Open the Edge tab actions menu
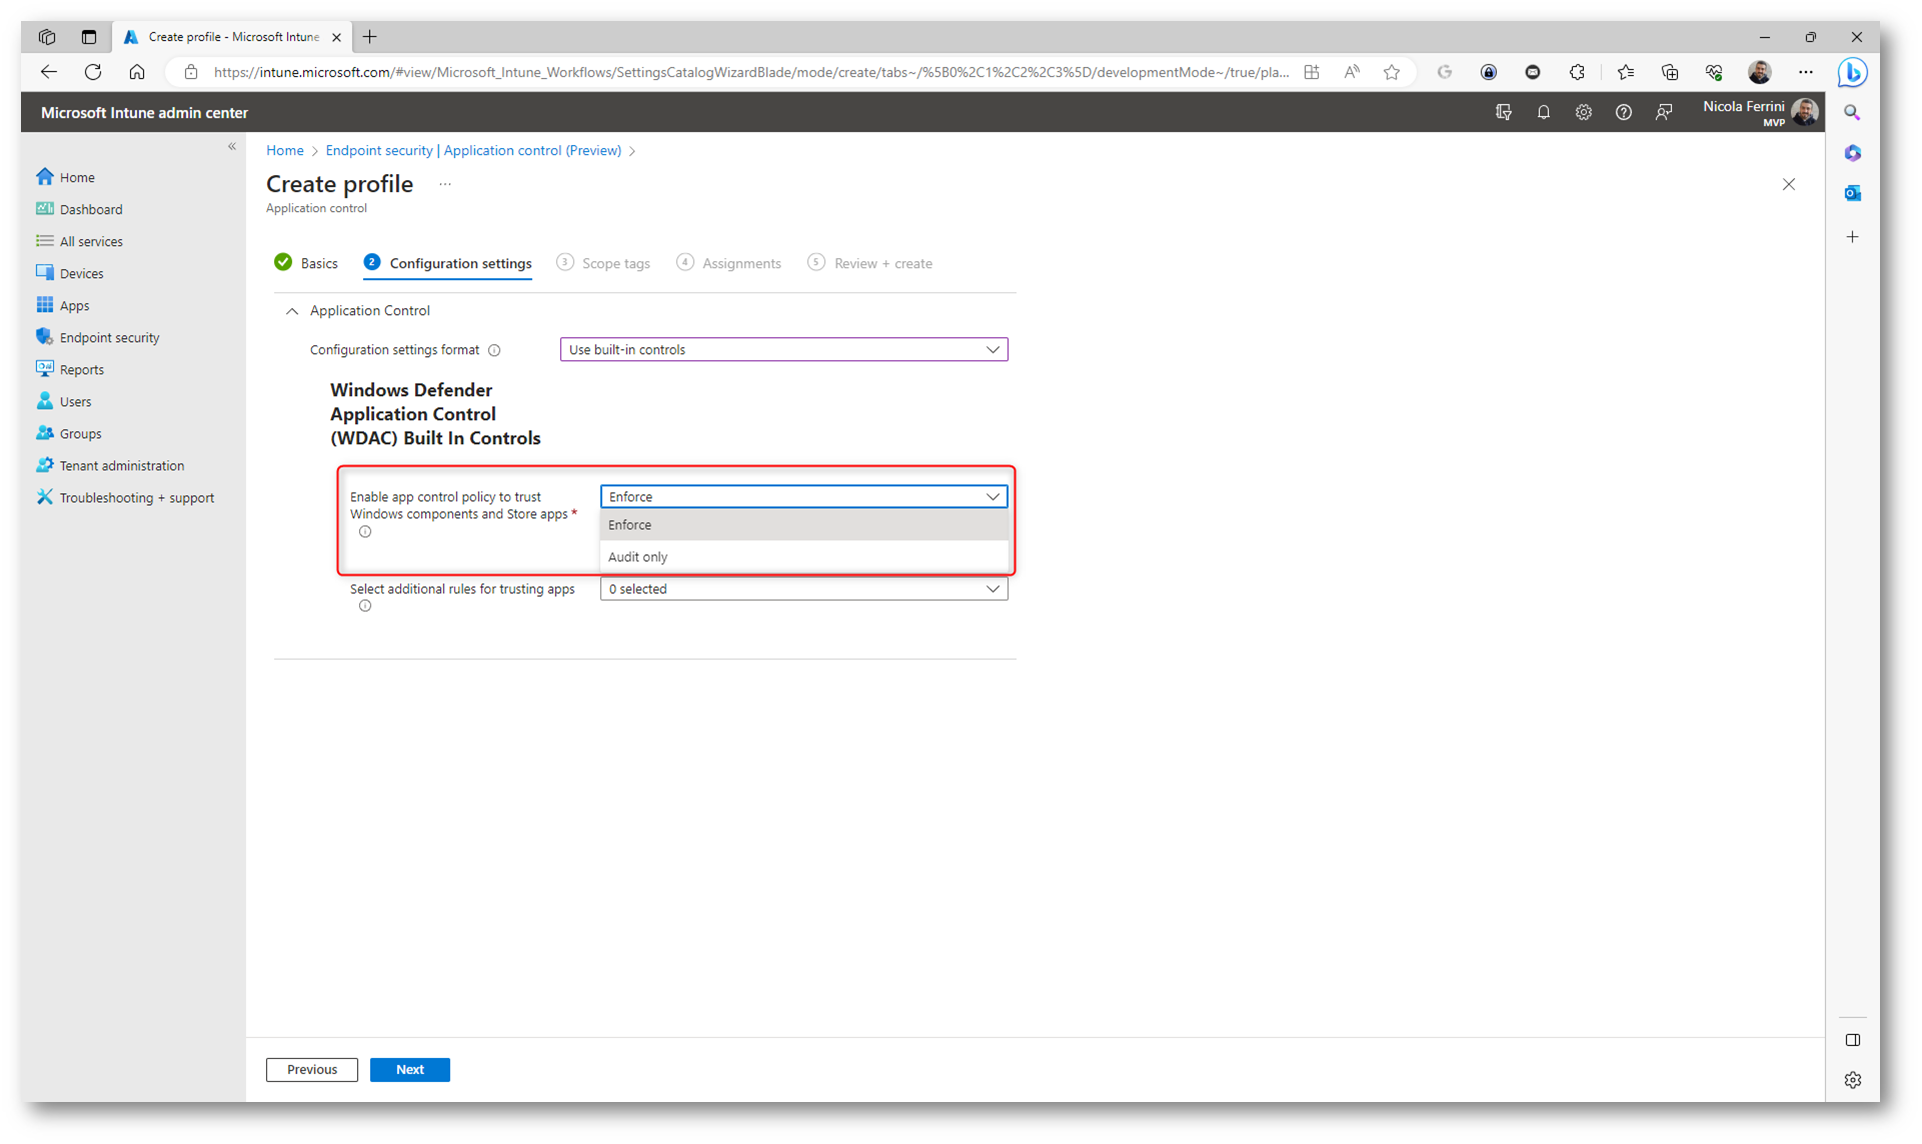The image size is (1922, 1144). 89,37
